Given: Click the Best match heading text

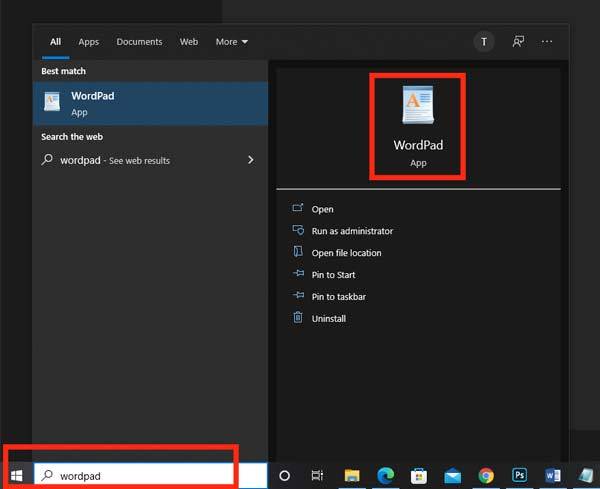Looking at the screenshot, I should (64, 71).
